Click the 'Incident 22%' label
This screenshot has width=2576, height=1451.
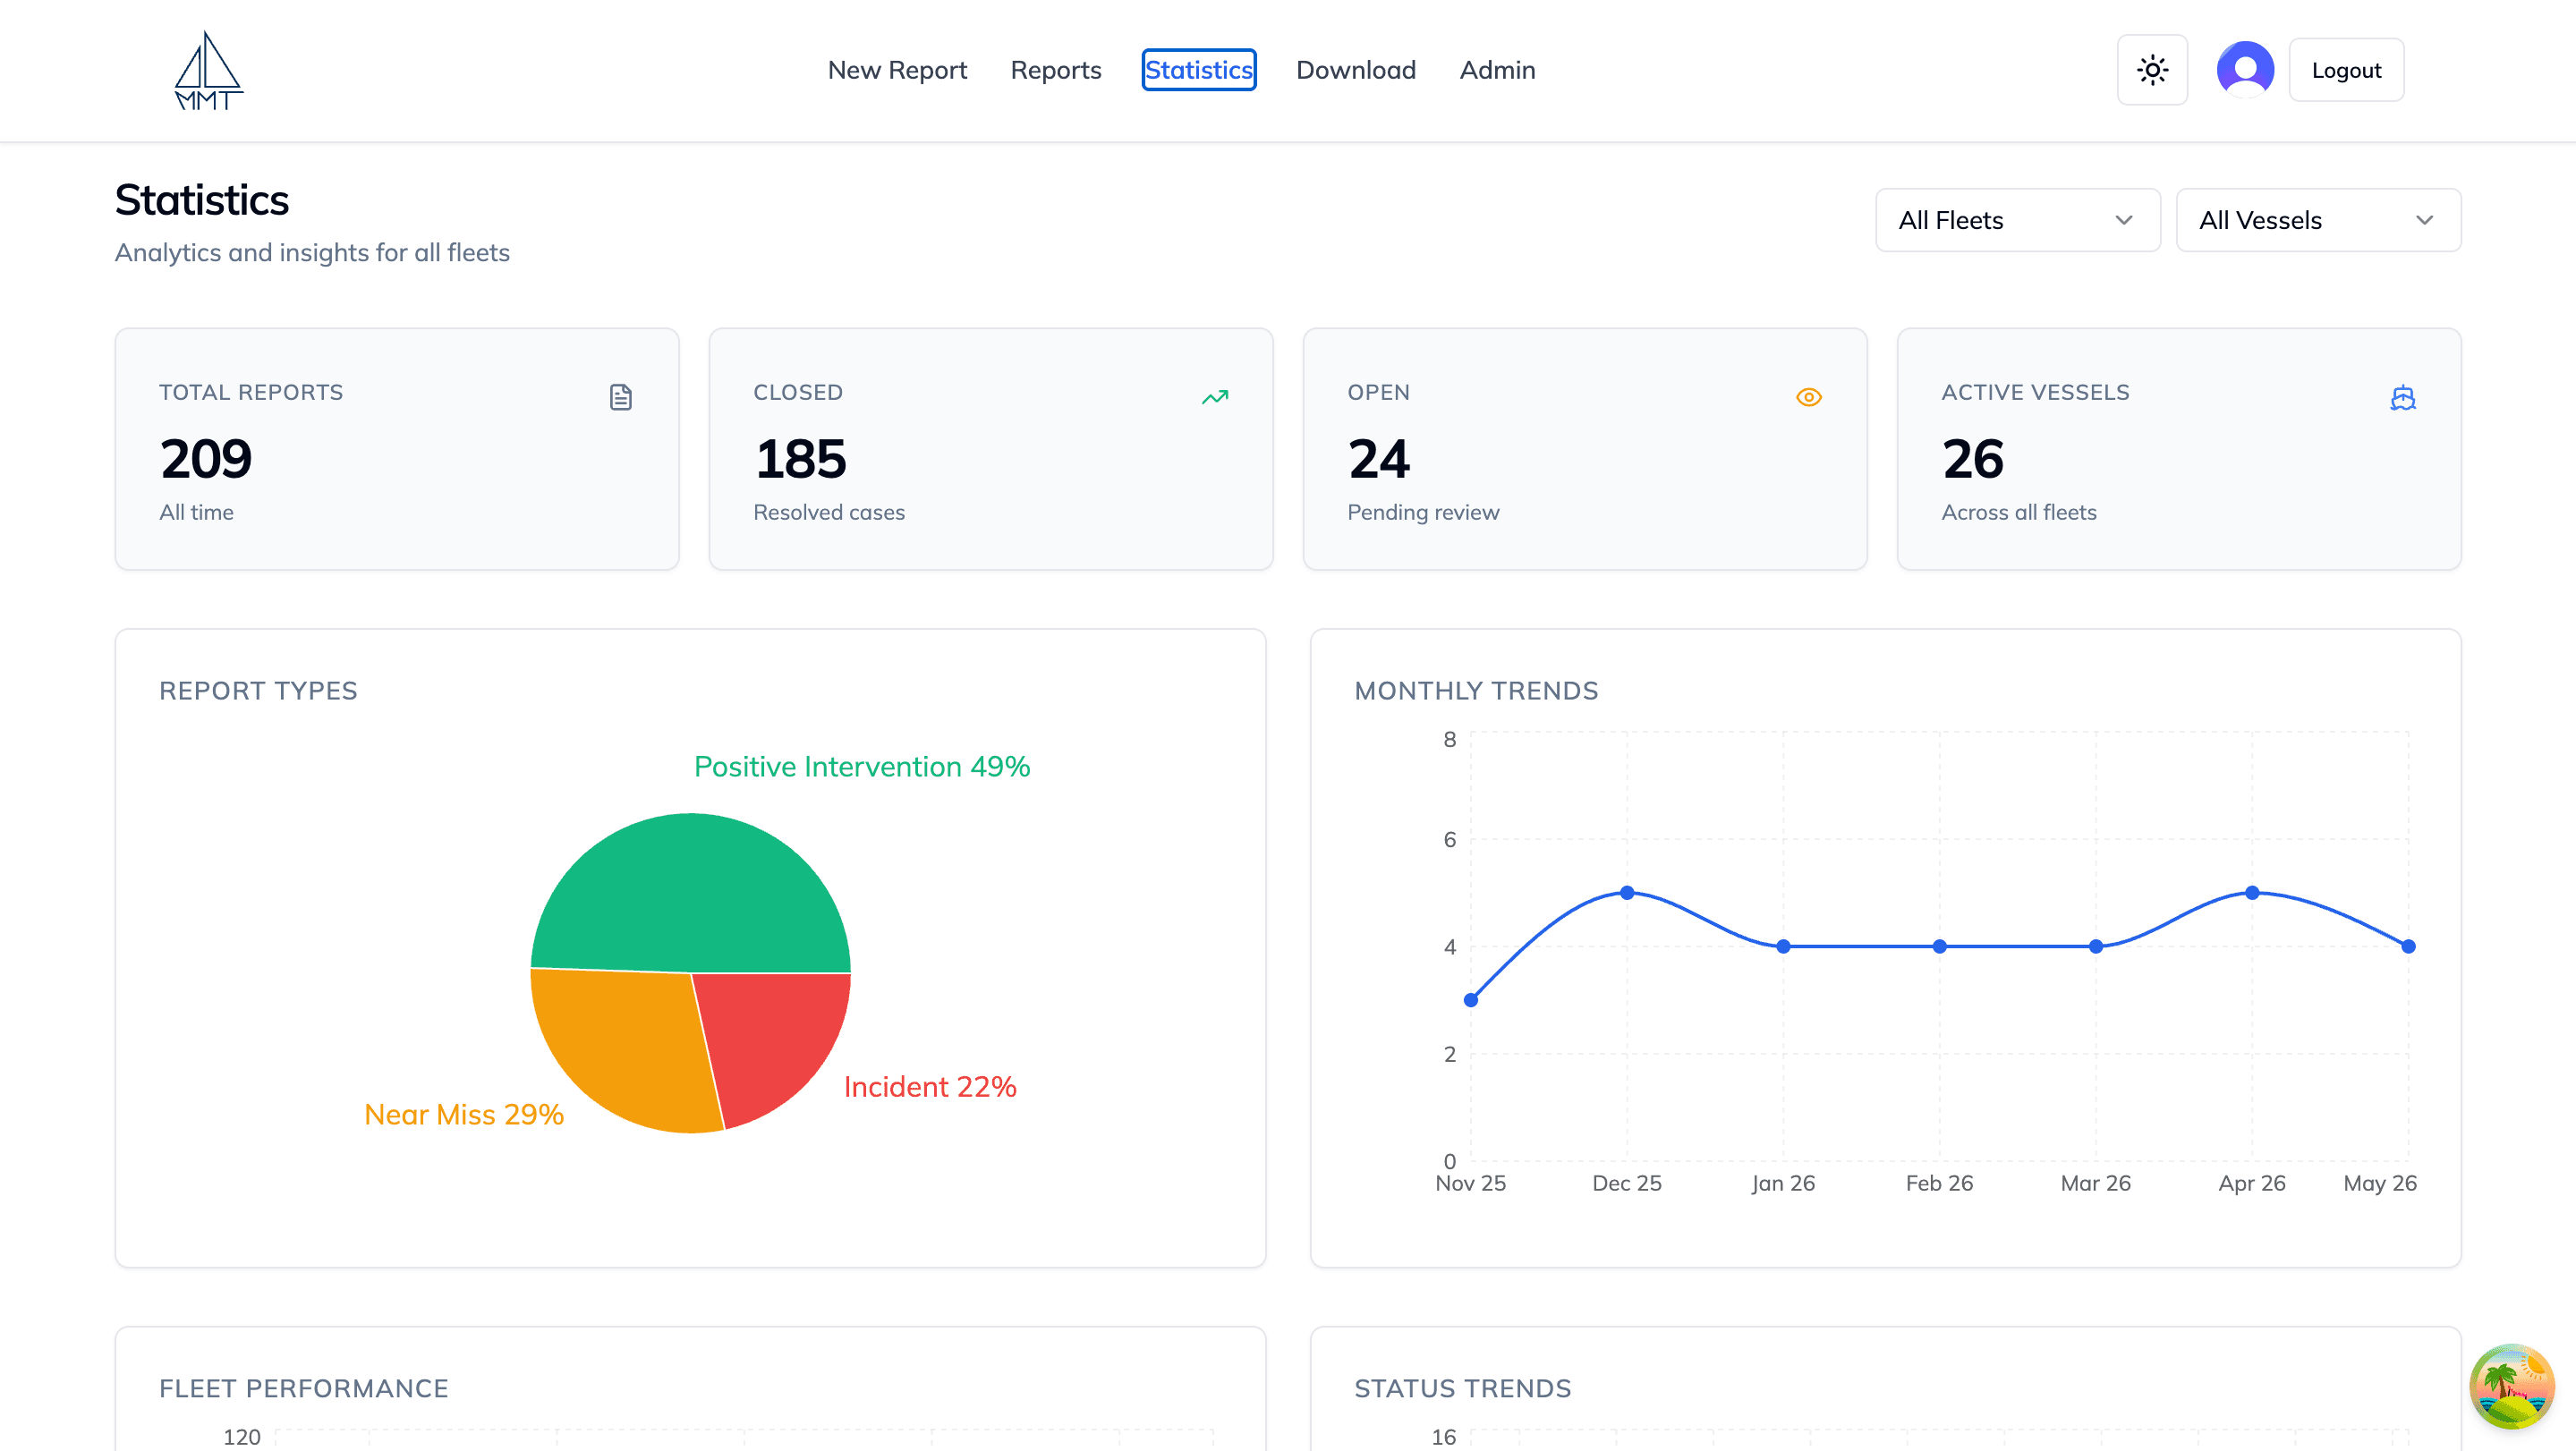click(x=930, y=1087)
